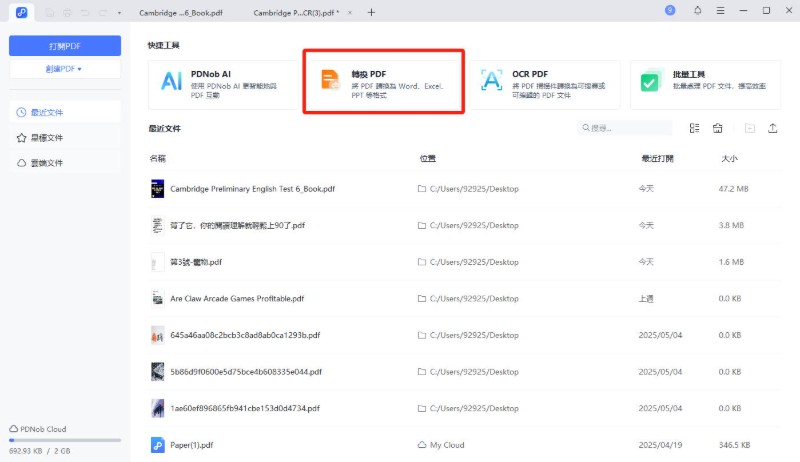Click the save icon in title bar
Viewport: 800px width, 462px height.
49,13
